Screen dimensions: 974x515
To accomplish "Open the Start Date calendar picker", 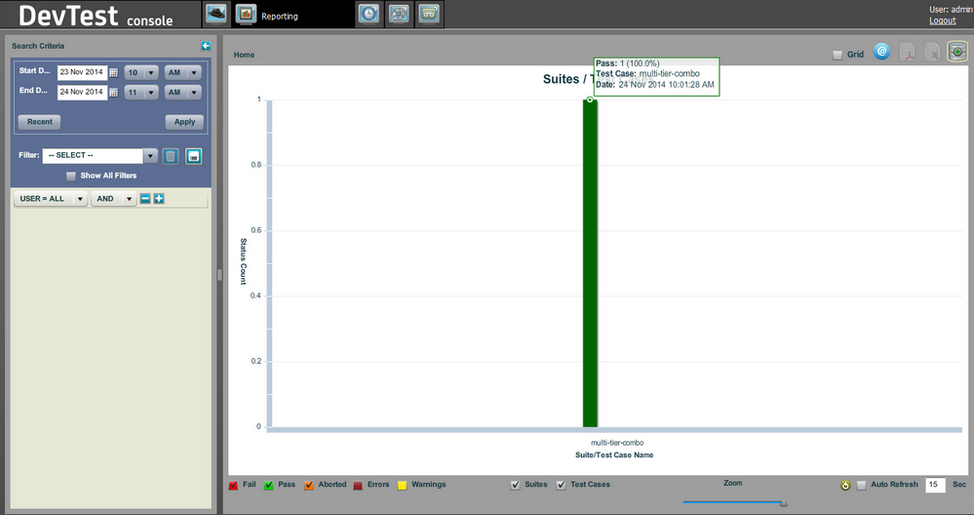I will 114,73.
